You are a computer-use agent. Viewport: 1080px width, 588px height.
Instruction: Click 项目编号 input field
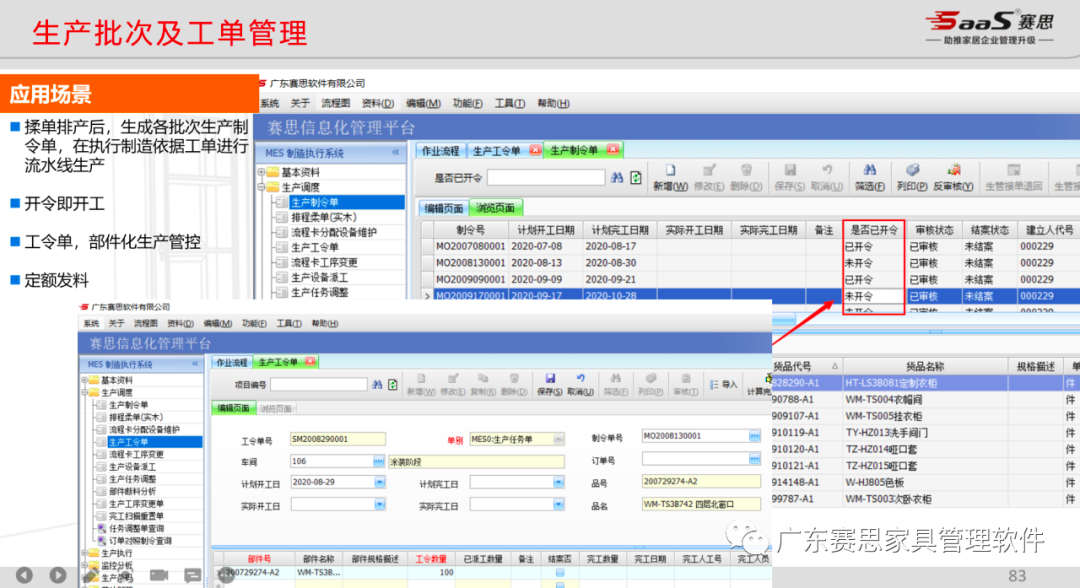tap(318, 384)
